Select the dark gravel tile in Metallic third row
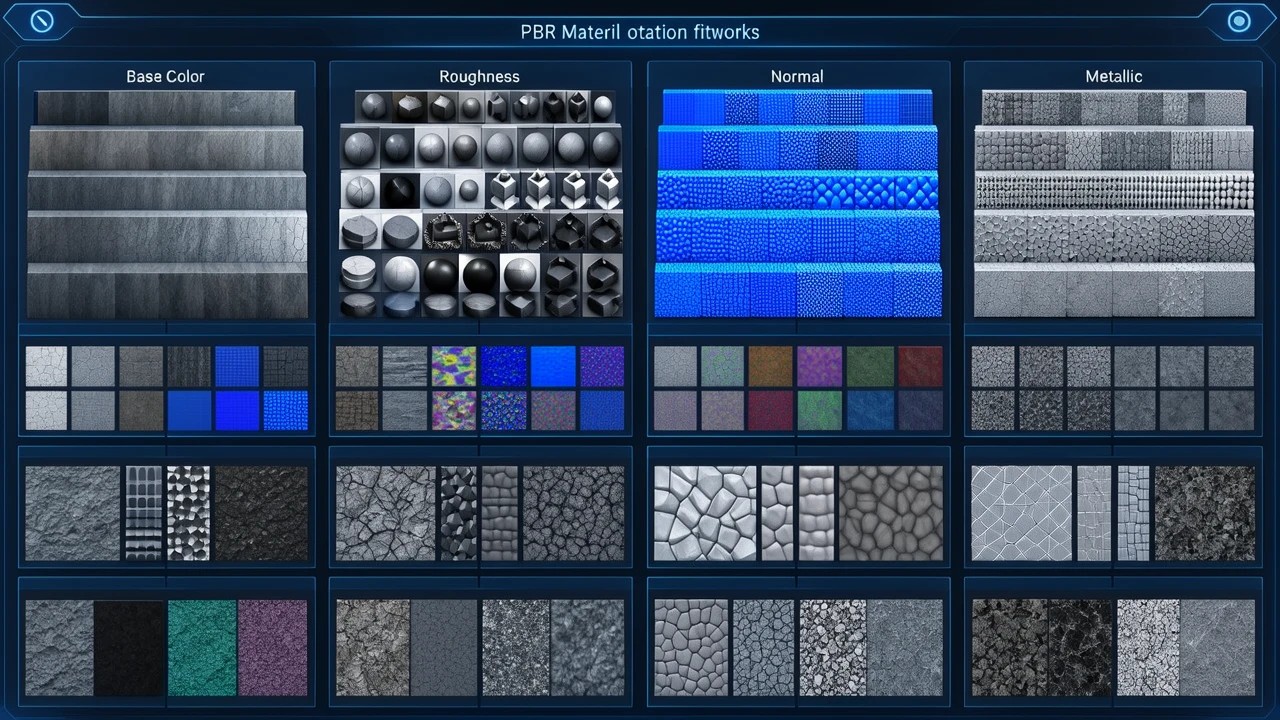This screenshot has width=1280, height=720. click(x=1205, y=513)
